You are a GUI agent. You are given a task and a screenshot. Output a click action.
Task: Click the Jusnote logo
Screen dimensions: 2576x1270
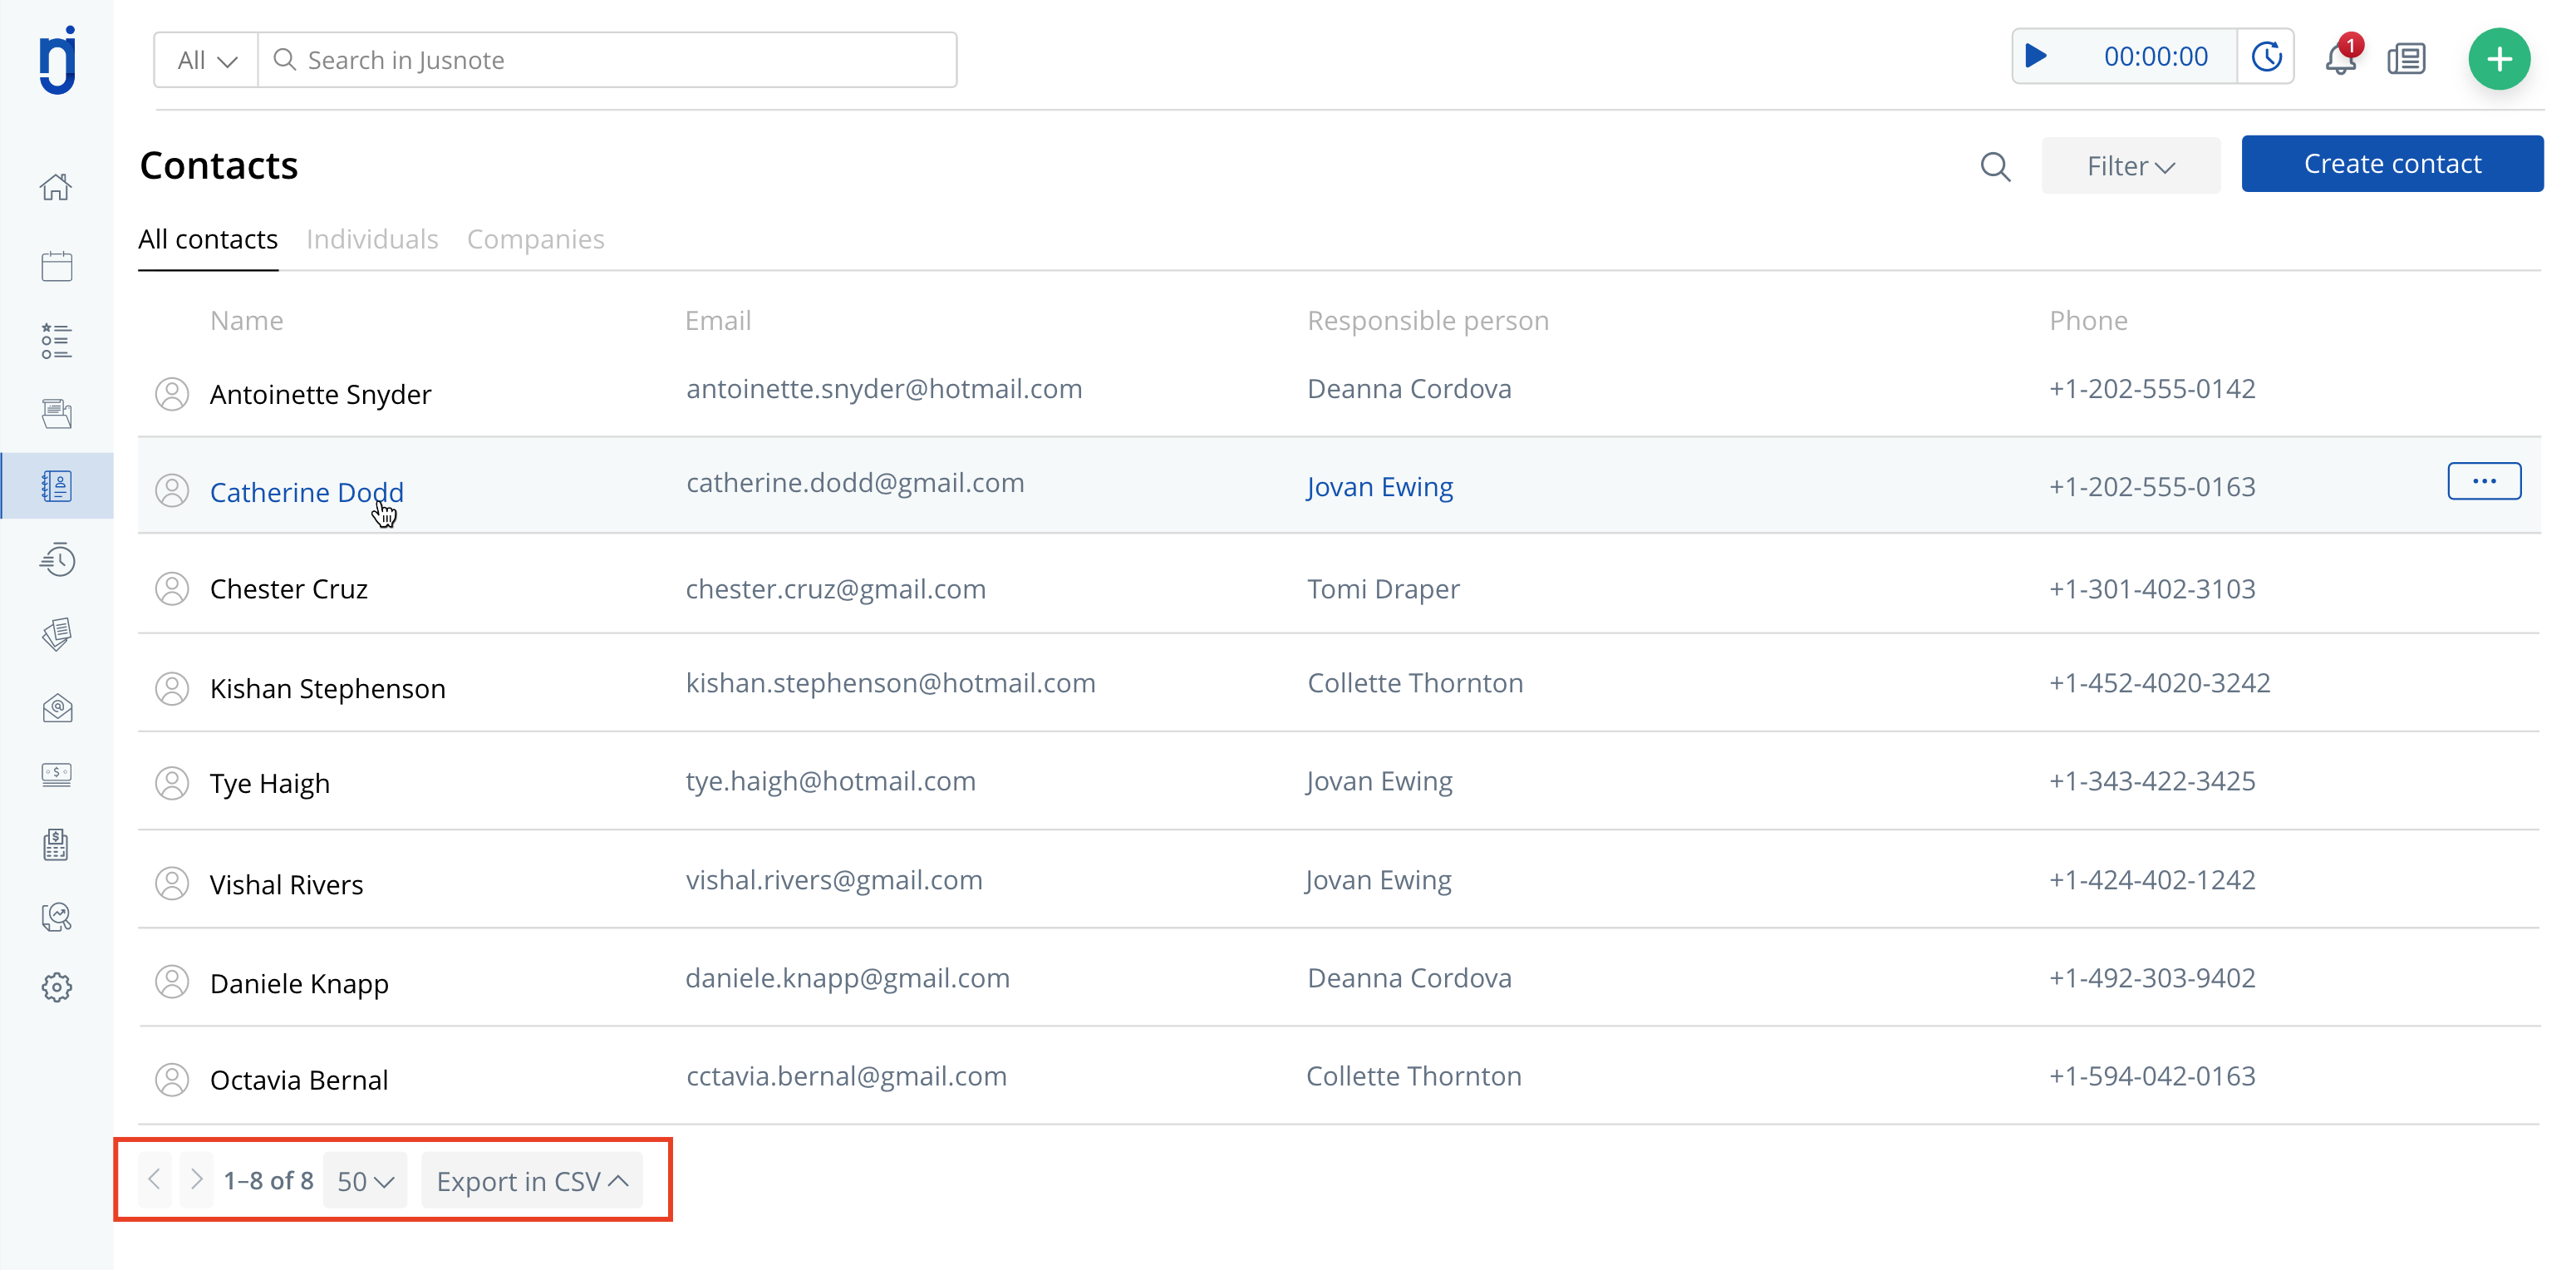[x=57, y=61]
